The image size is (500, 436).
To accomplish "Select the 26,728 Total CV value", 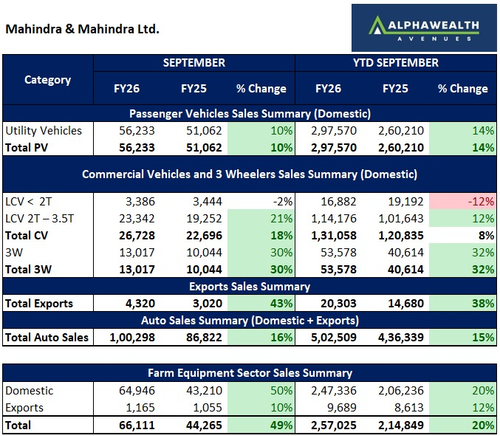I will pos(137,236).
